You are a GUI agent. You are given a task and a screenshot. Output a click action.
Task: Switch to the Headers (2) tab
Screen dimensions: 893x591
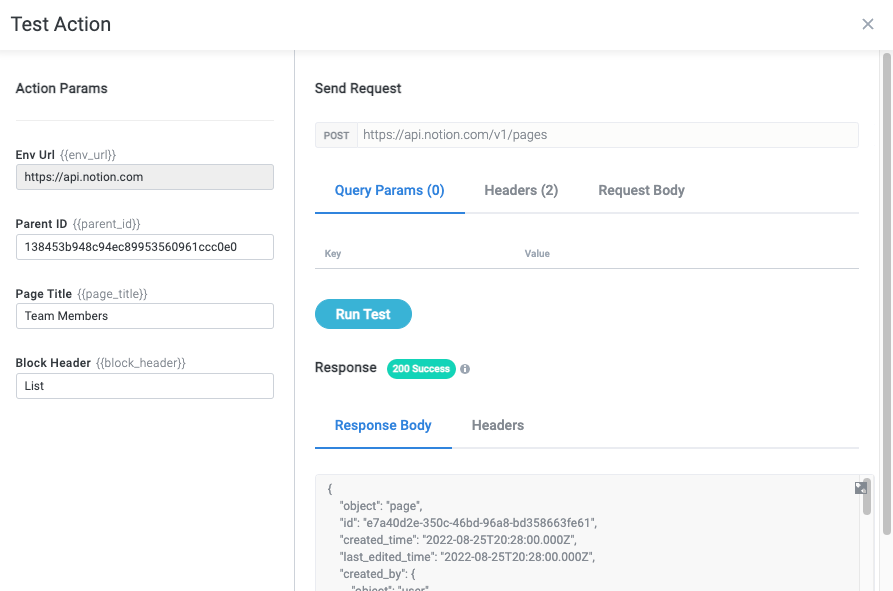click(x=521, y=190)
